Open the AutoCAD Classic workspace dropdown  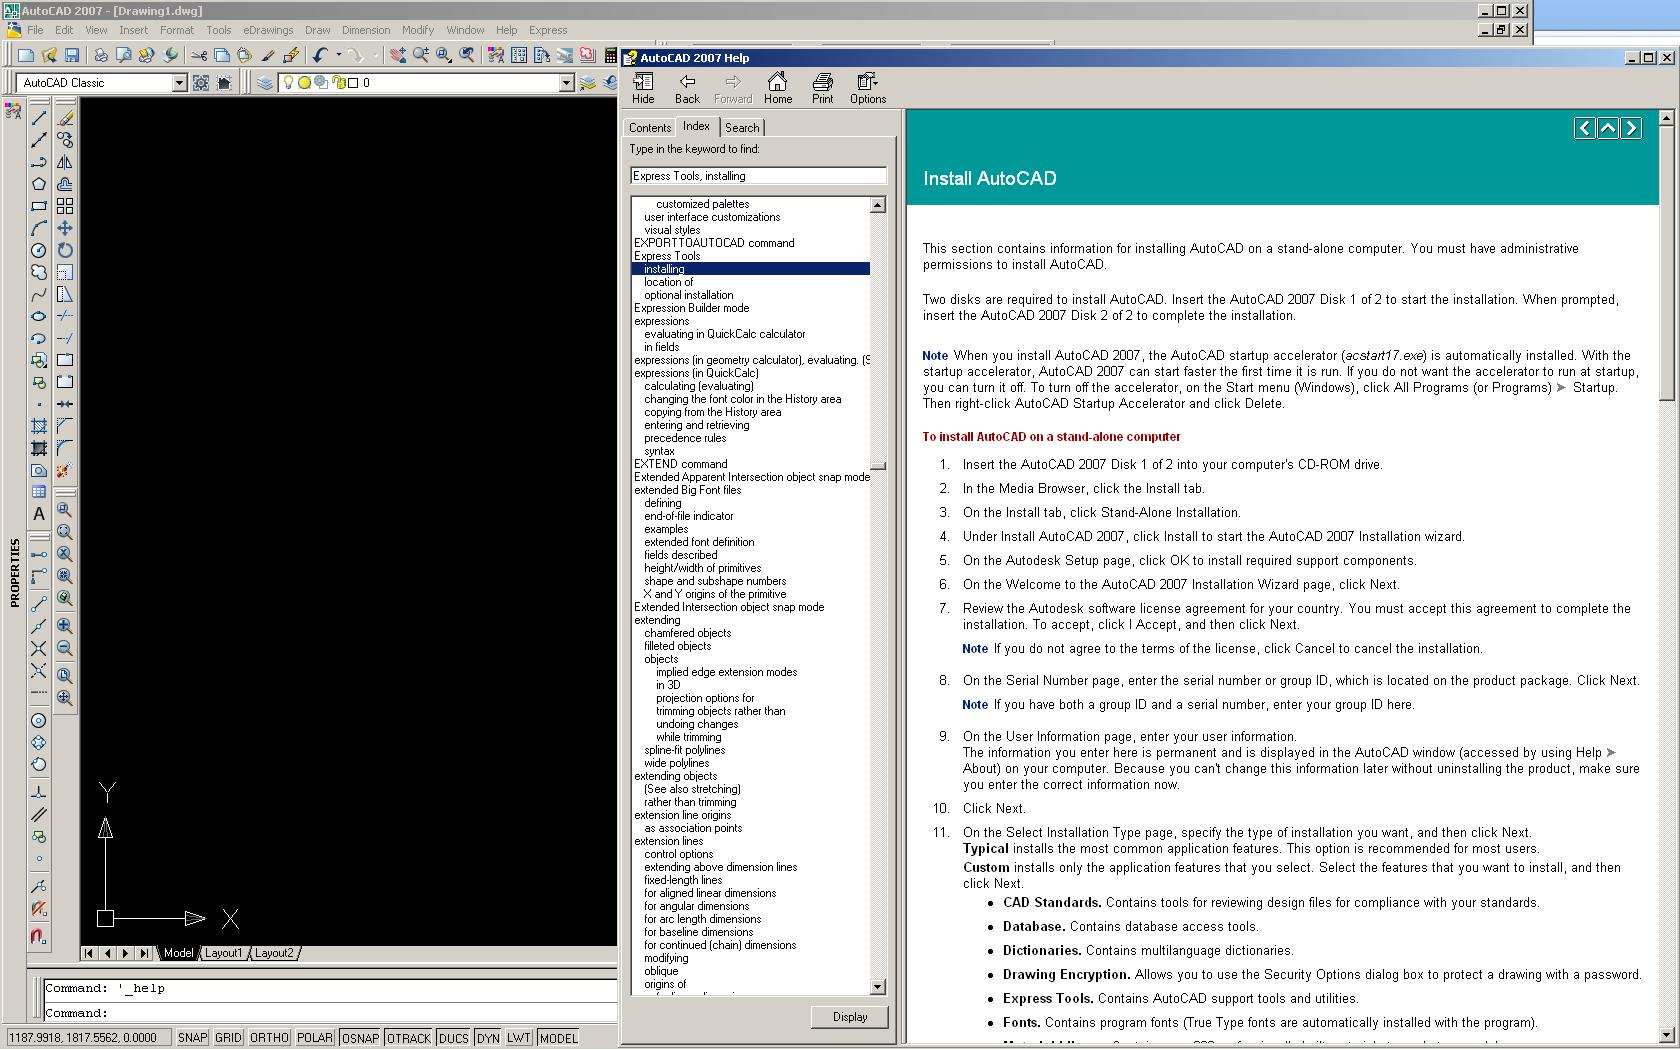pyautogui.click(x=179, y=83)
